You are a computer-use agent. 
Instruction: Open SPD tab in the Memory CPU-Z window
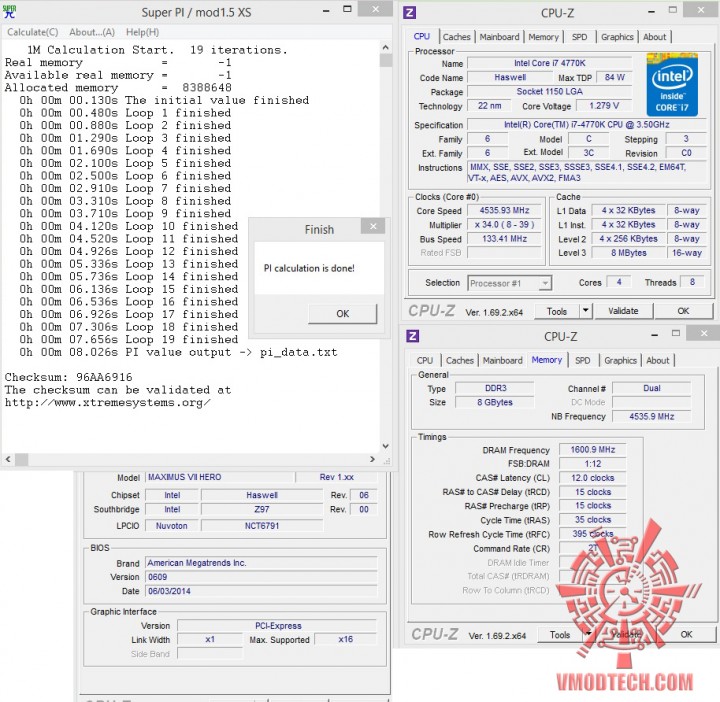click(583, 360)
